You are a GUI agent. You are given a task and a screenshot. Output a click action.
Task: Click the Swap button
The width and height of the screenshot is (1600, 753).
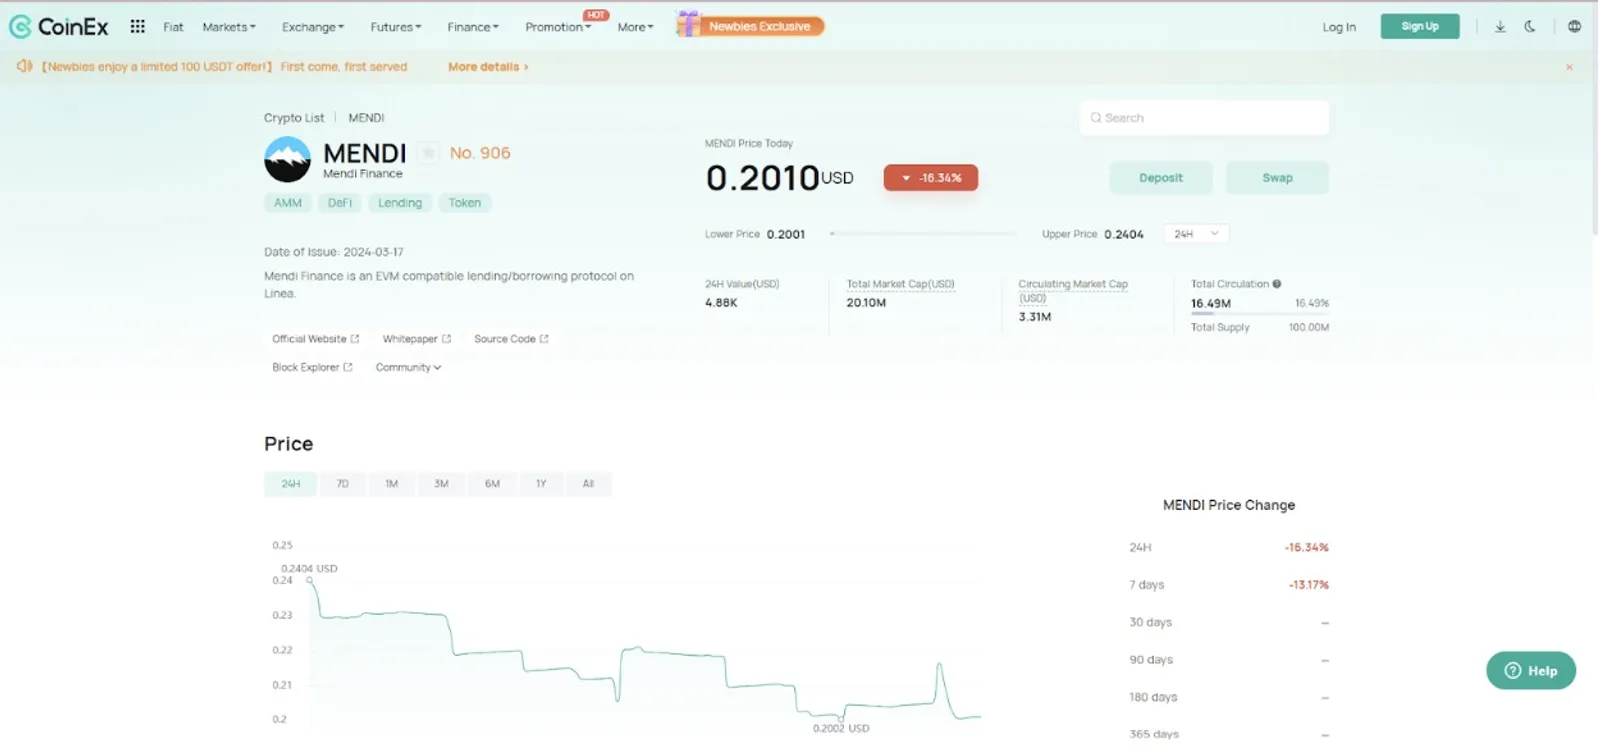click(1277, 178)
